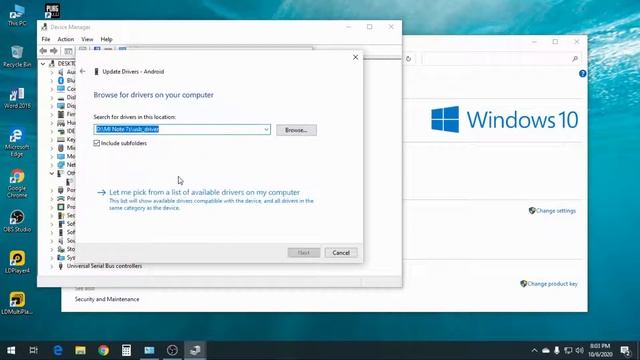The image size is (640, 360).
Task: Launch Chrome from the taskbar
Action: pyautogui.click(x=103, y=350)
